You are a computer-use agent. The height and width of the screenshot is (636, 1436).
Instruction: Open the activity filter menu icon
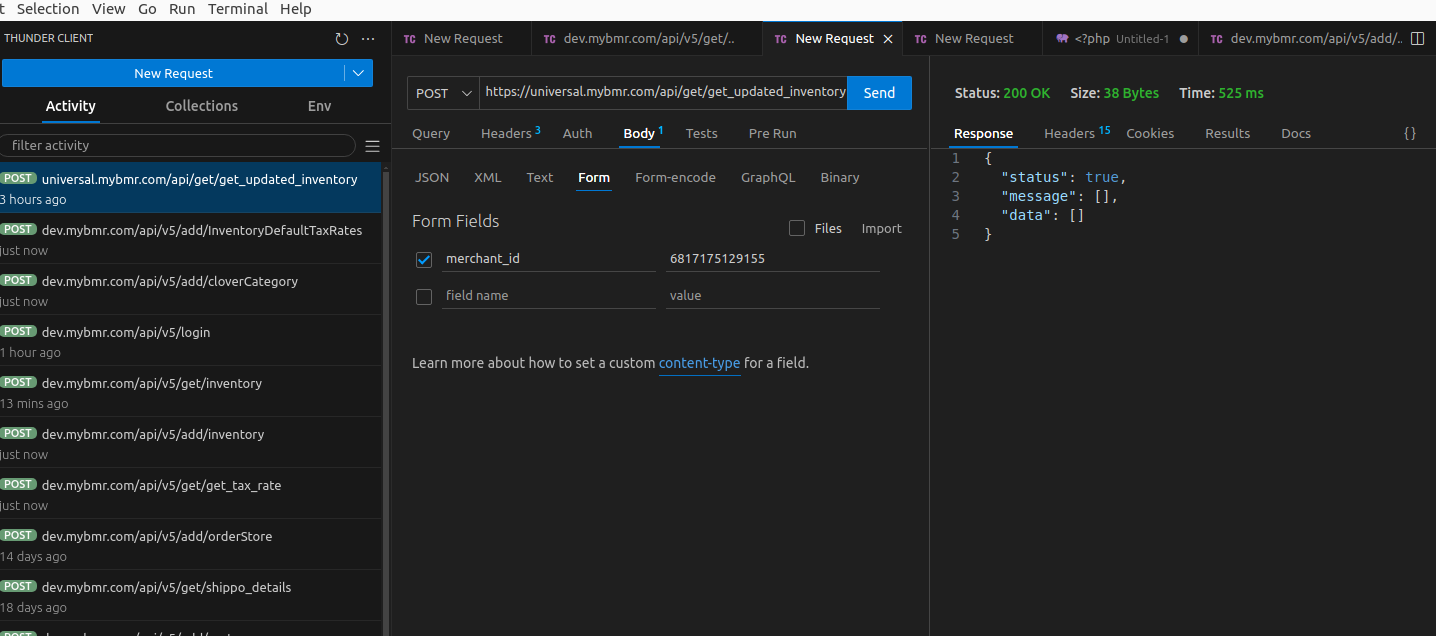[372, 146]
